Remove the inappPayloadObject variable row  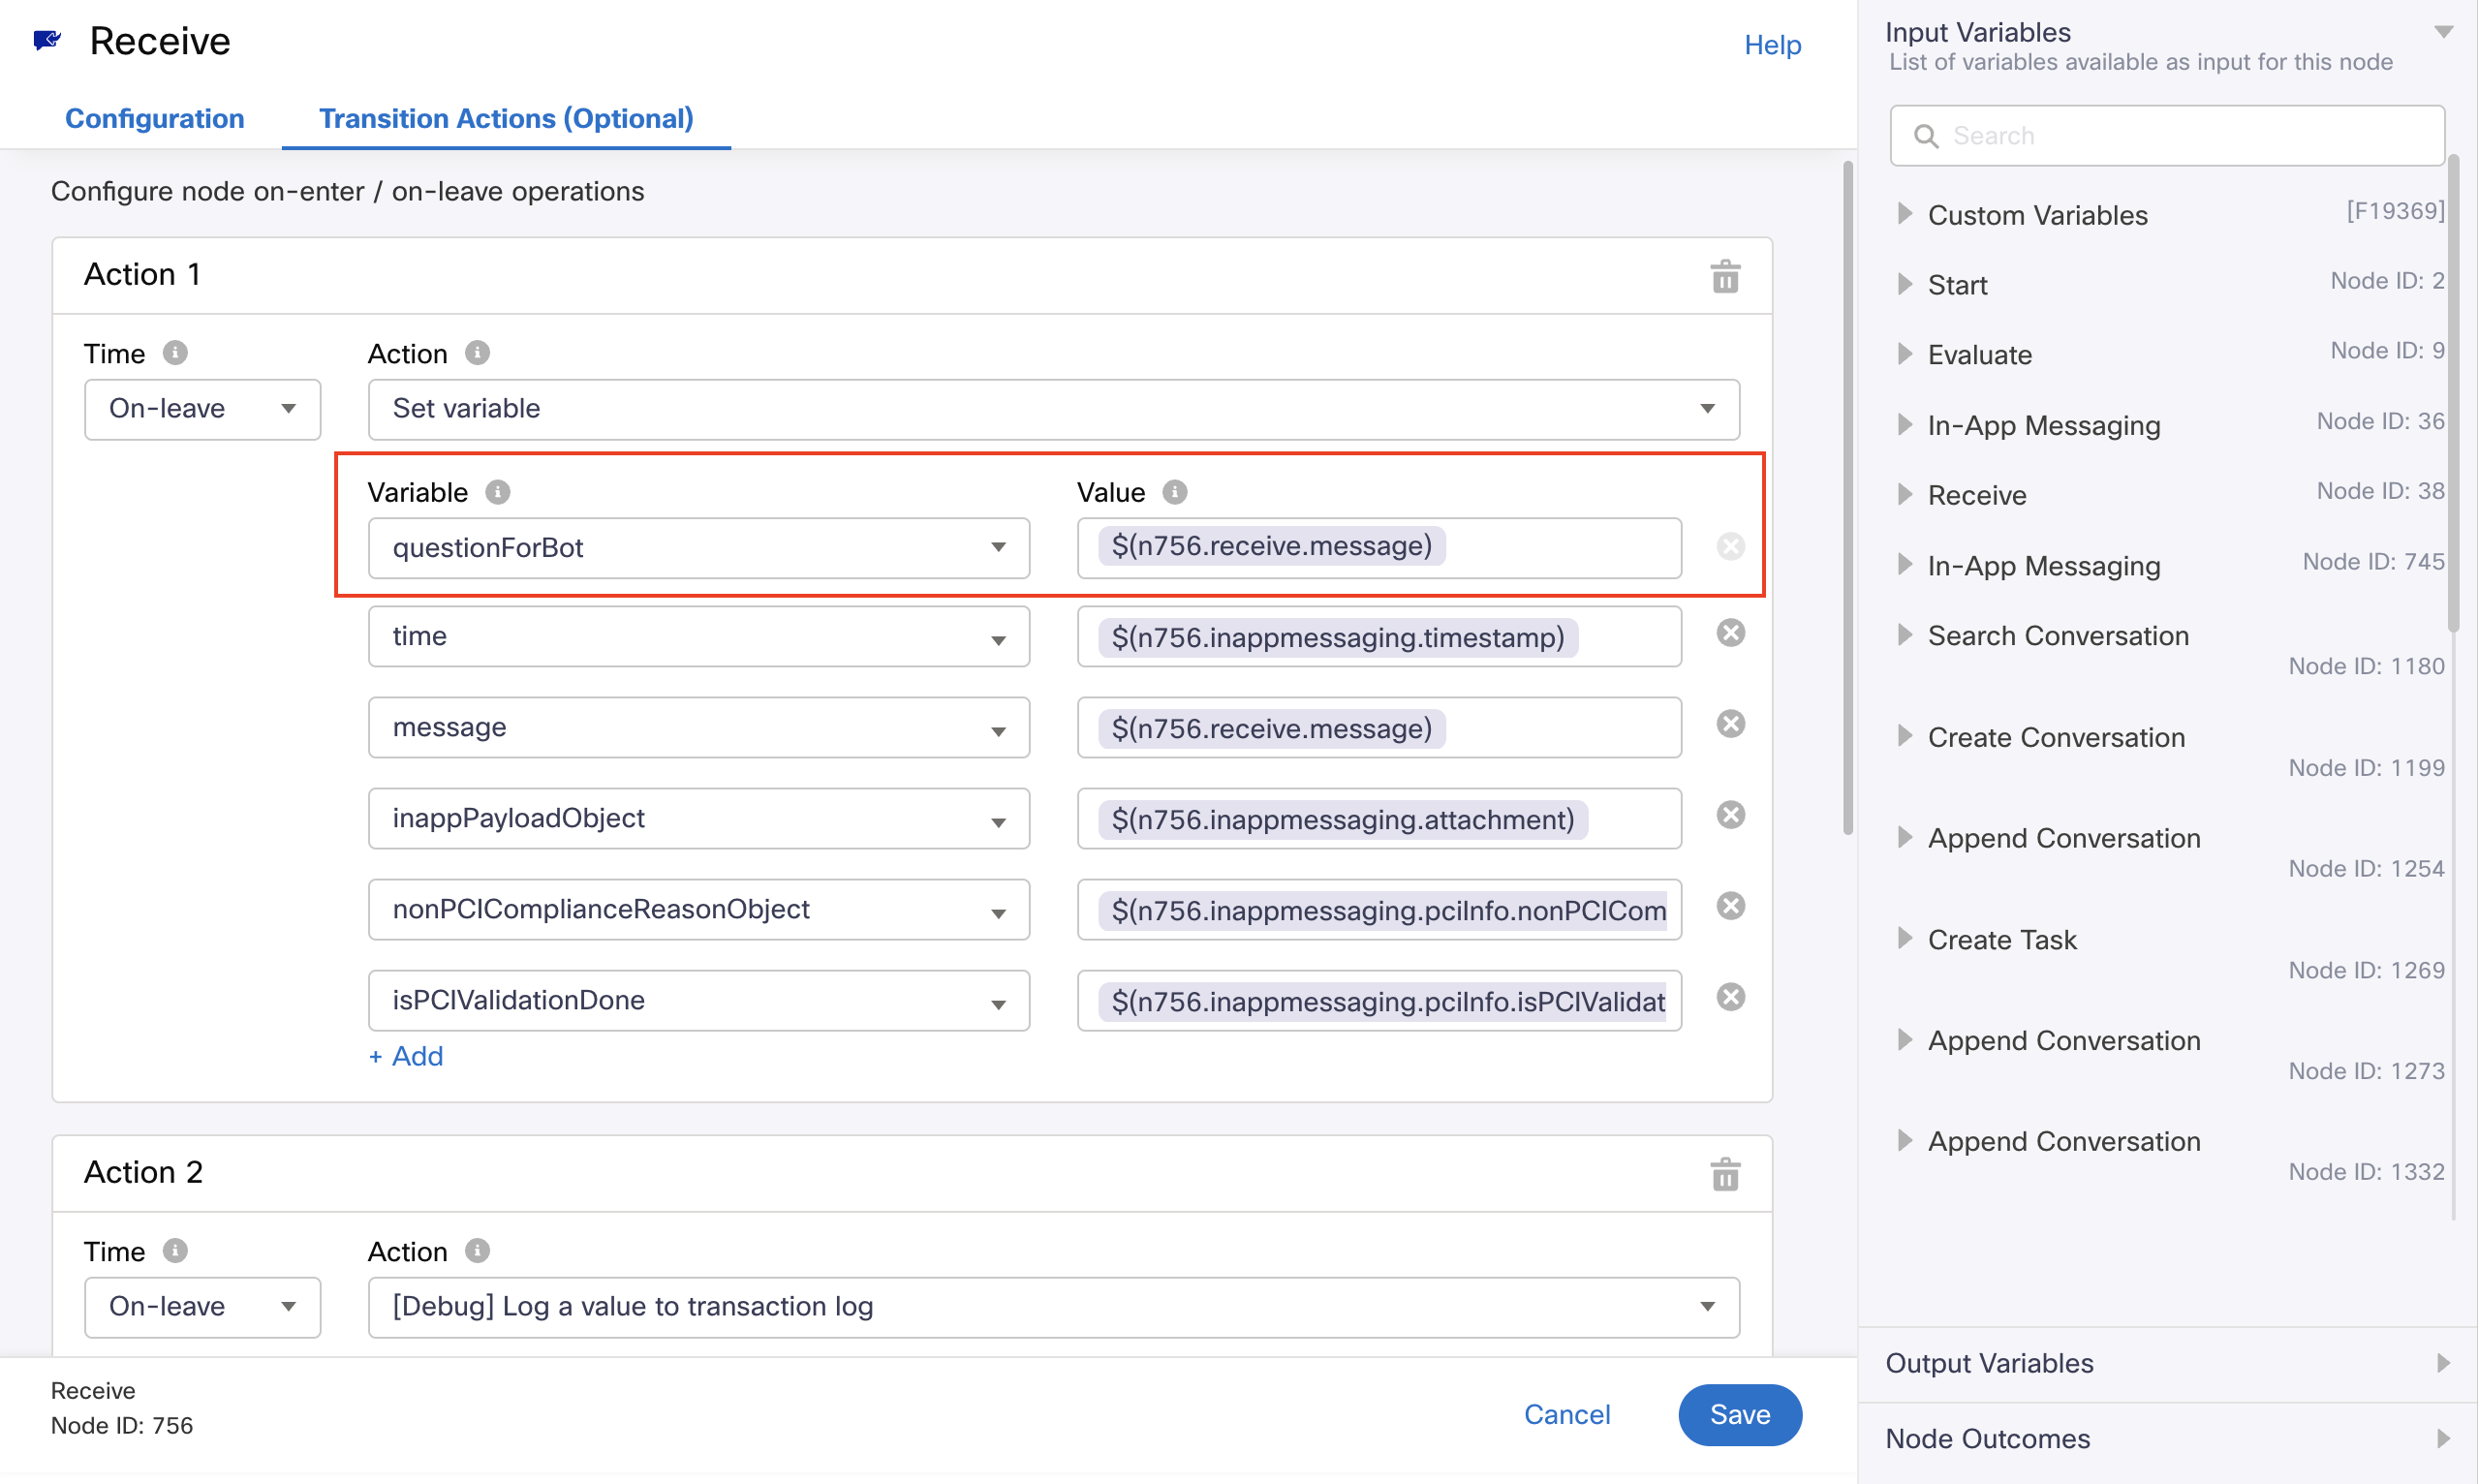[1731, 815]
